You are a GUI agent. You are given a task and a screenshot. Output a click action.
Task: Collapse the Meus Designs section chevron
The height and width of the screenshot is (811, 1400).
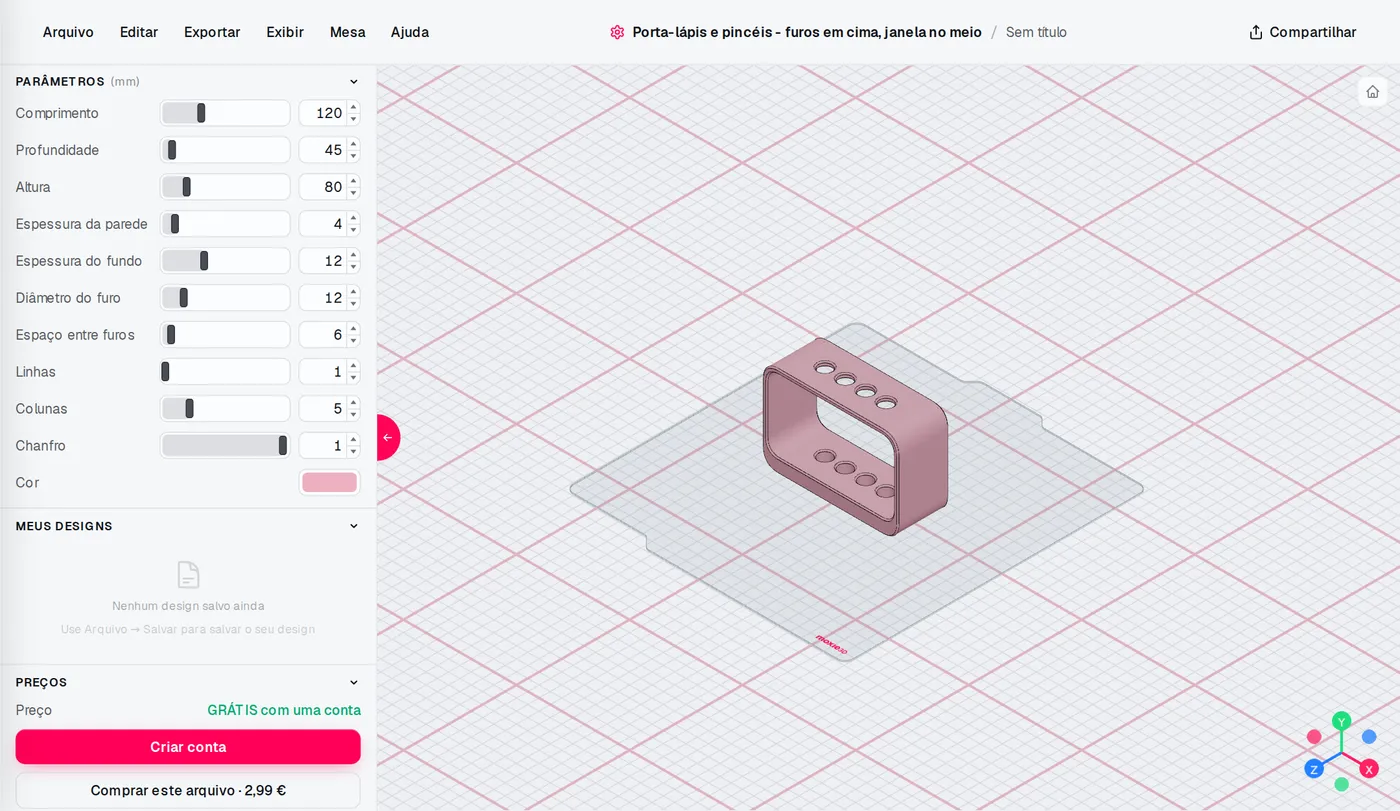(x=353, y=526)
